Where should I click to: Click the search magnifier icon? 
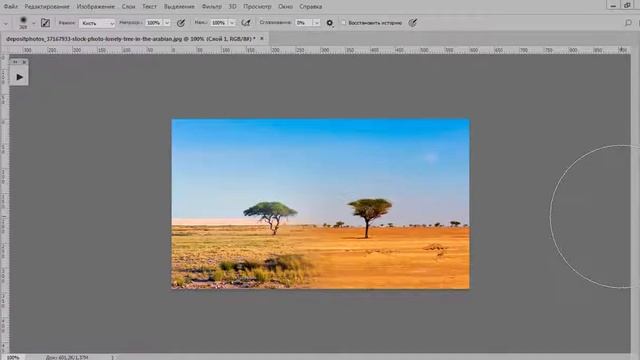[x=628, y=23]
